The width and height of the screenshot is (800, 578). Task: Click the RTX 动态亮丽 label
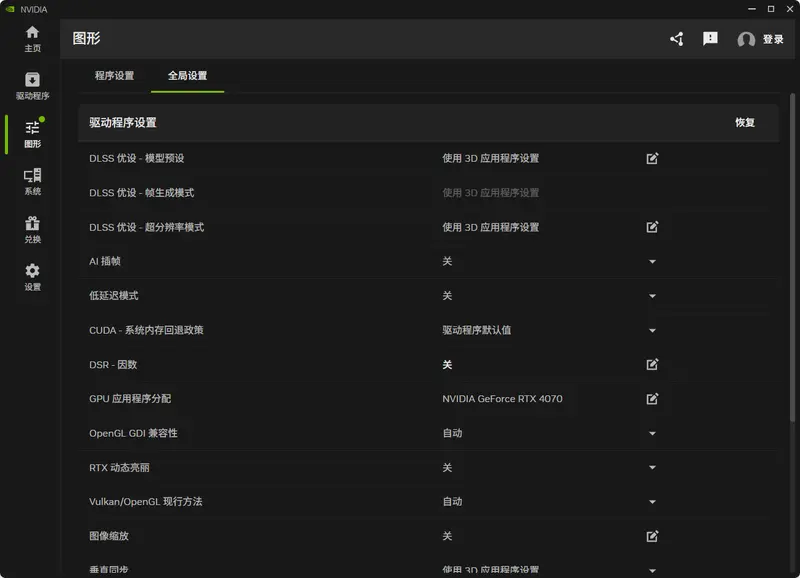coord(119,467)
